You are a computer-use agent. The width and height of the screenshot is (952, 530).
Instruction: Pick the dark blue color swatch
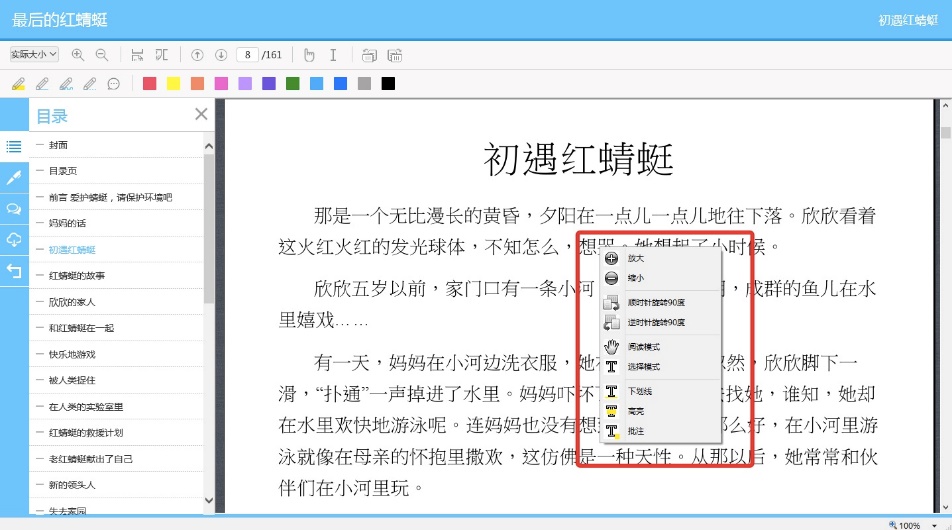coord(341,83)
